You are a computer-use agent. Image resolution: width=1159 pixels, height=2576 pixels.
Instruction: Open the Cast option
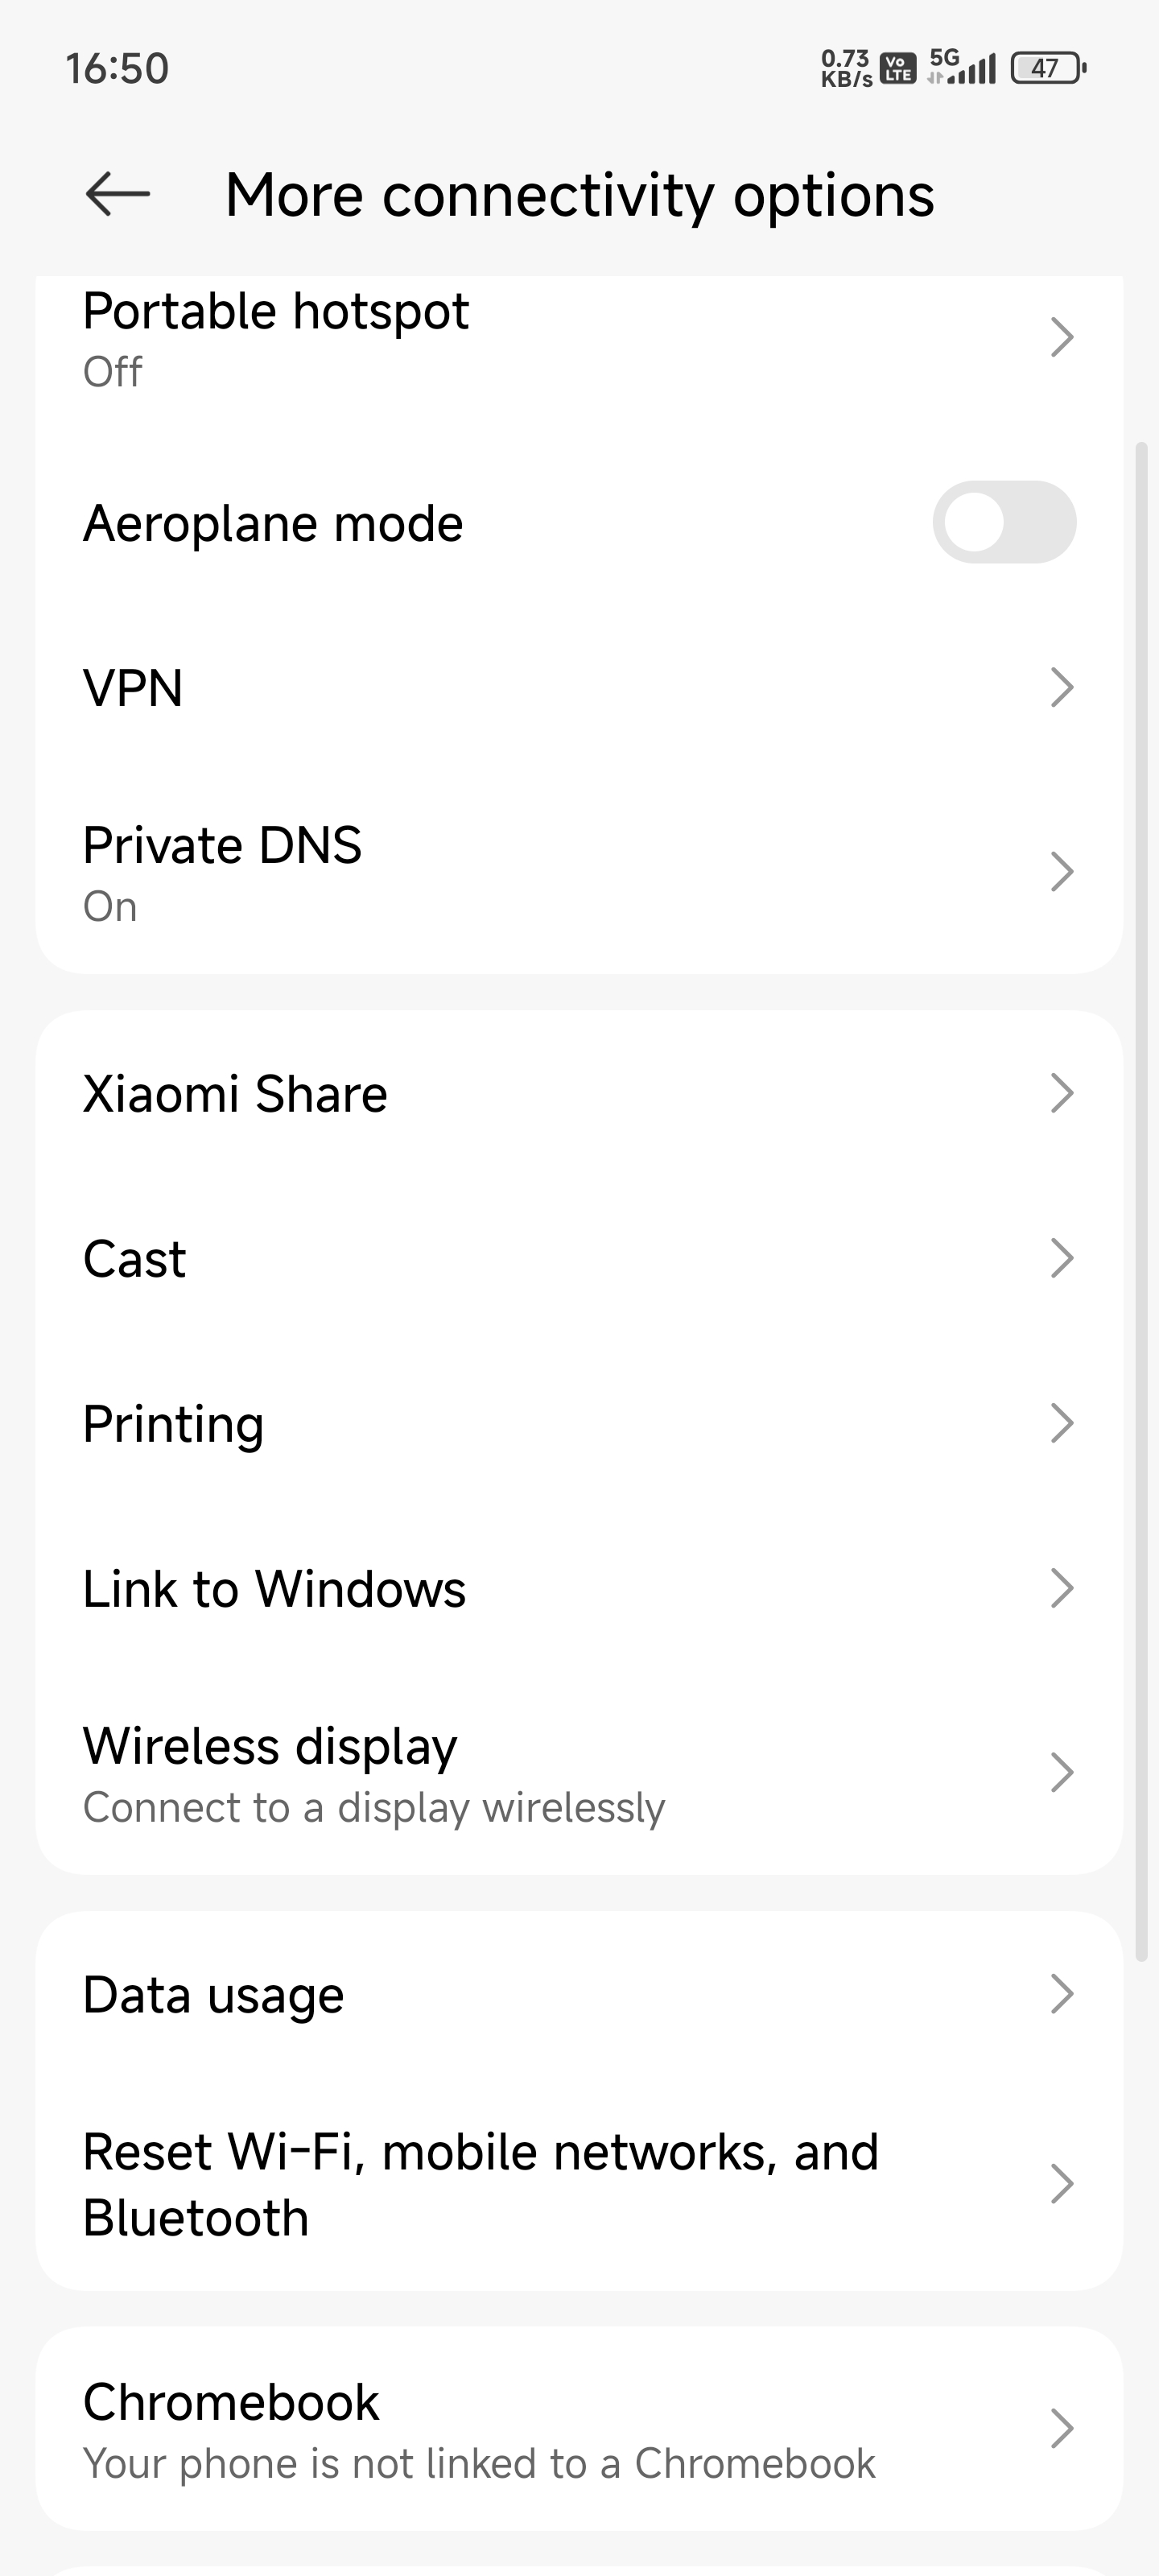tap(579, 1258)
